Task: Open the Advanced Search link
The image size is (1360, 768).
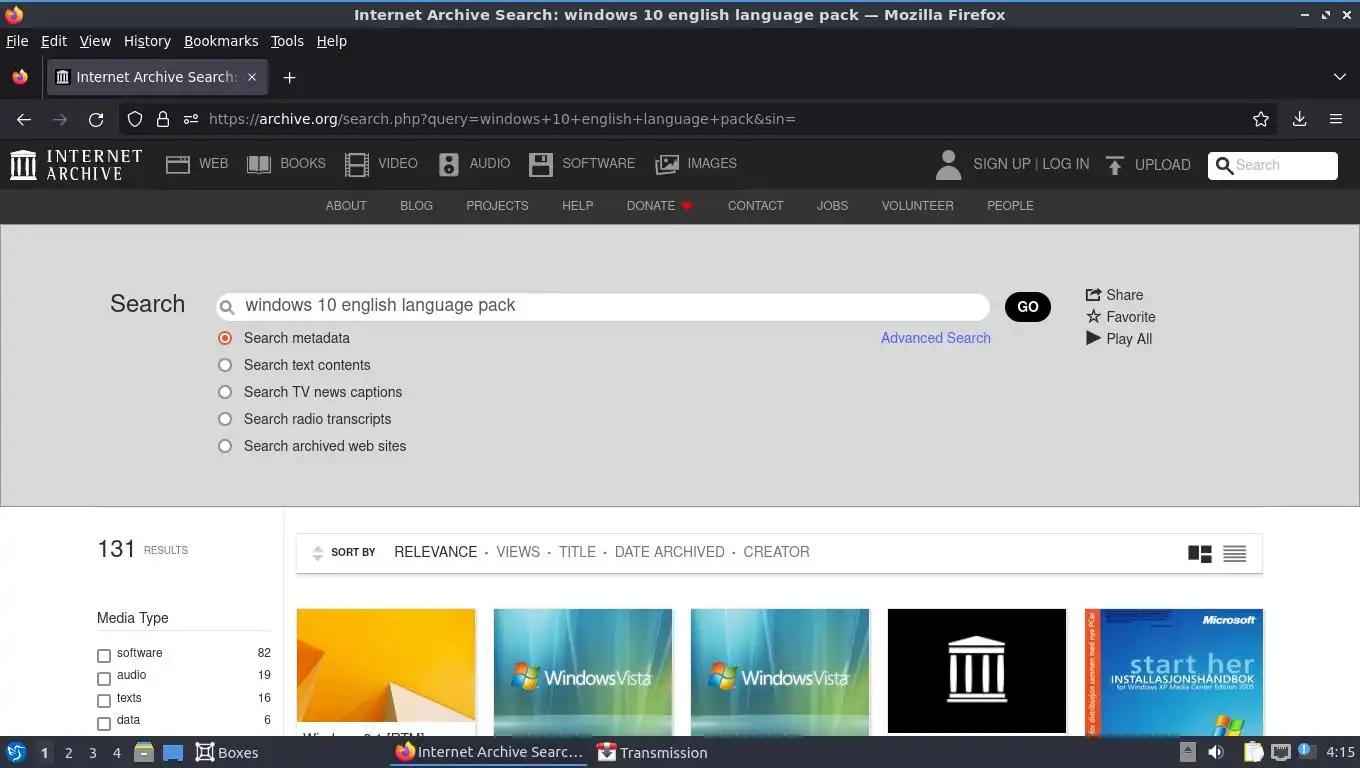Action: click(936, 338)
